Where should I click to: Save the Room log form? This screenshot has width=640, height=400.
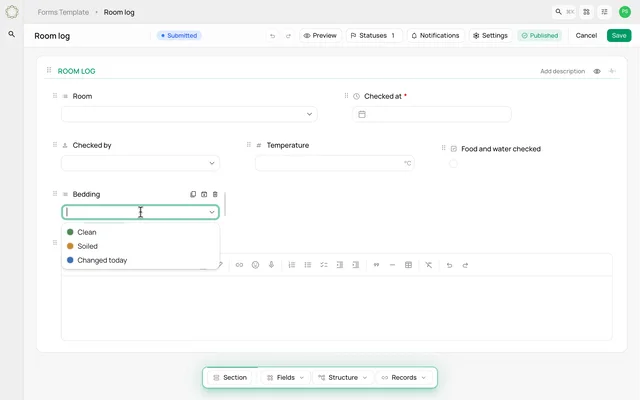click(619, 36)
